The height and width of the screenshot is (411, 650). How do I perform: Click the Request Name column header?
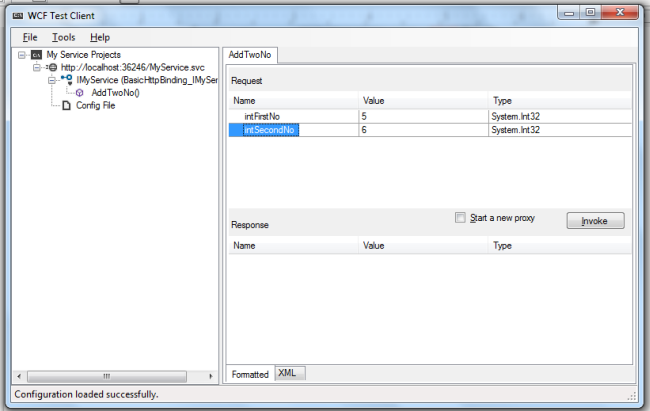click(x=293, y=101)
